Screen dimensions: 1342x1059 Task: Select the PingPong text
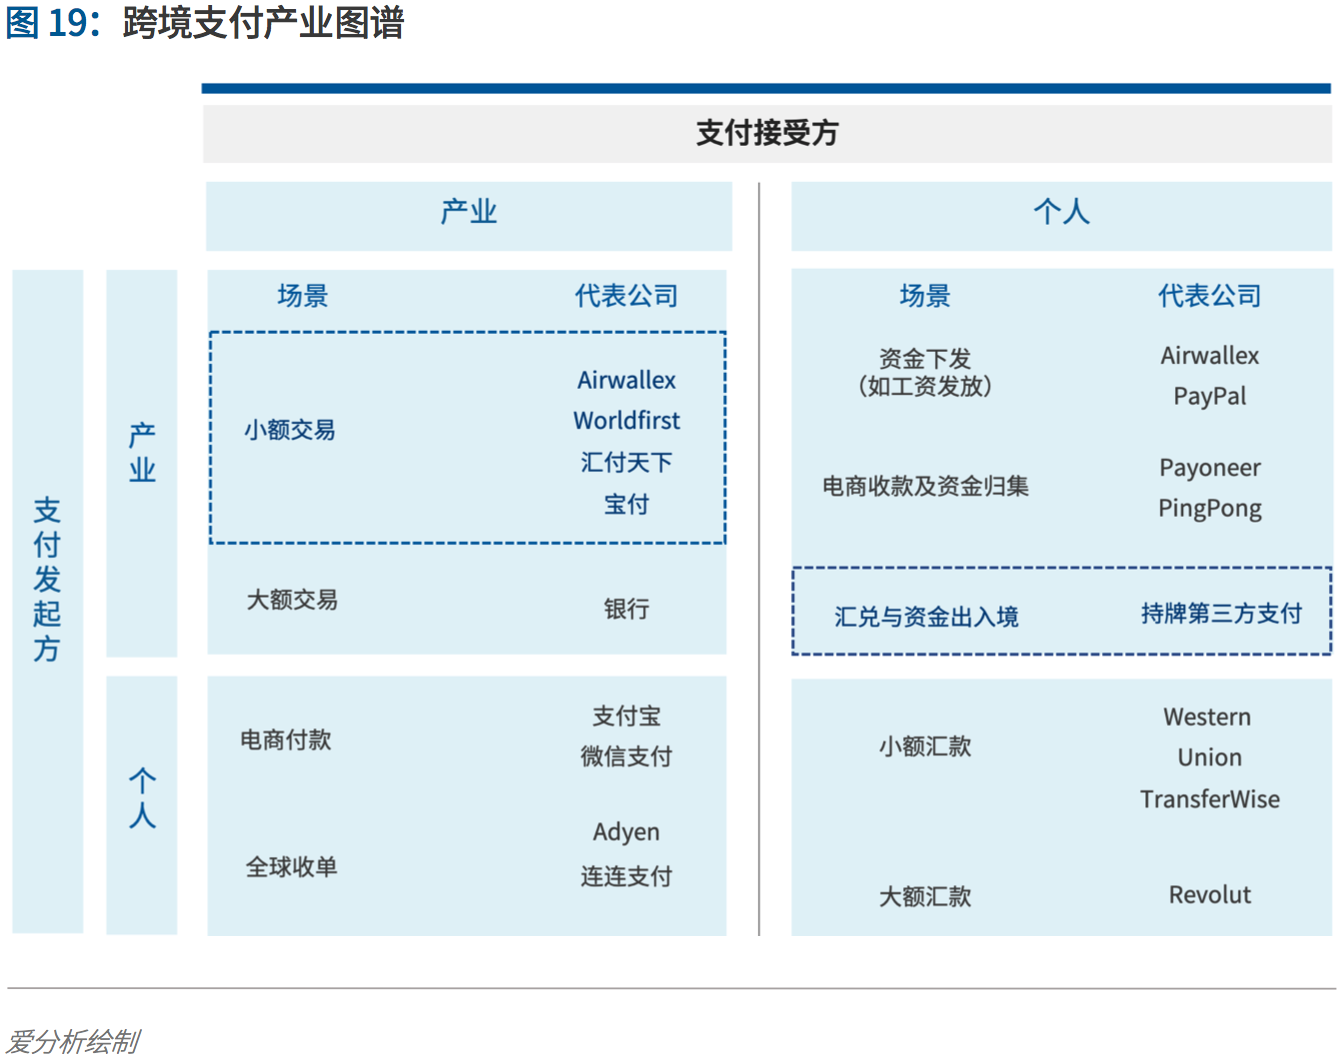(1210, 508)
